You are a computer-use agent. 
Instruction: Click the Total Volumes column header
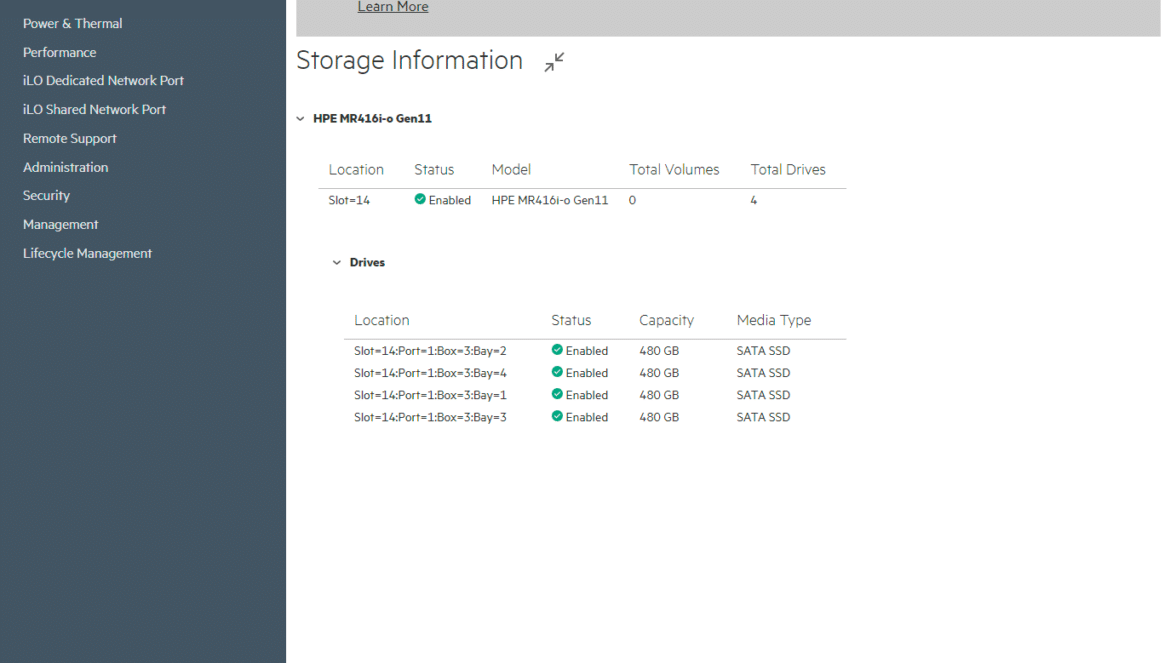pyautogui.click(x=675, y=170)
